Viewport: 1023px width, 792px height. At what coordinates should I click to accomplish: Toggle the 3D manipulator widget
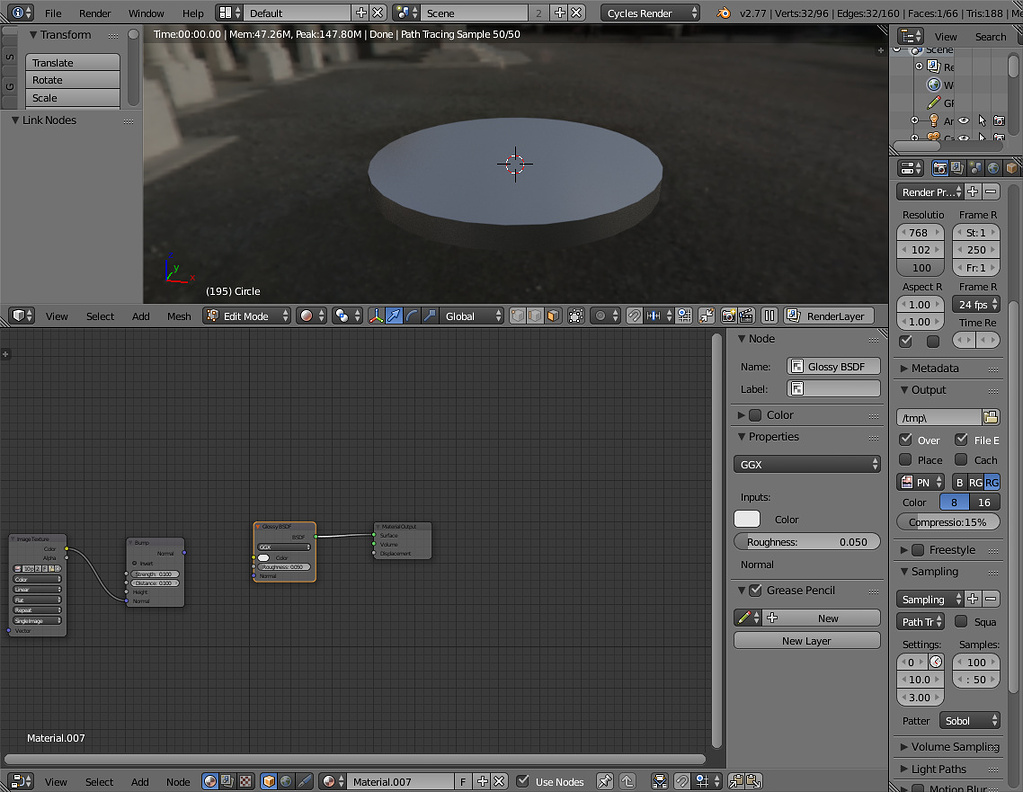pyautogui.click(x=376, y=316)
